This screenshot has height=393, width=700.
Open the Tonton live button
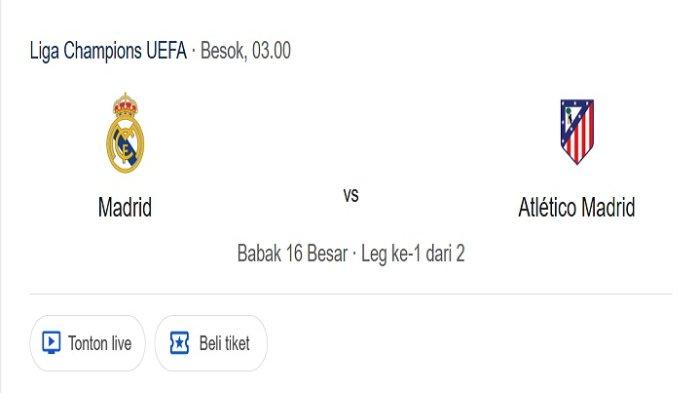click(x=88, y=343)
